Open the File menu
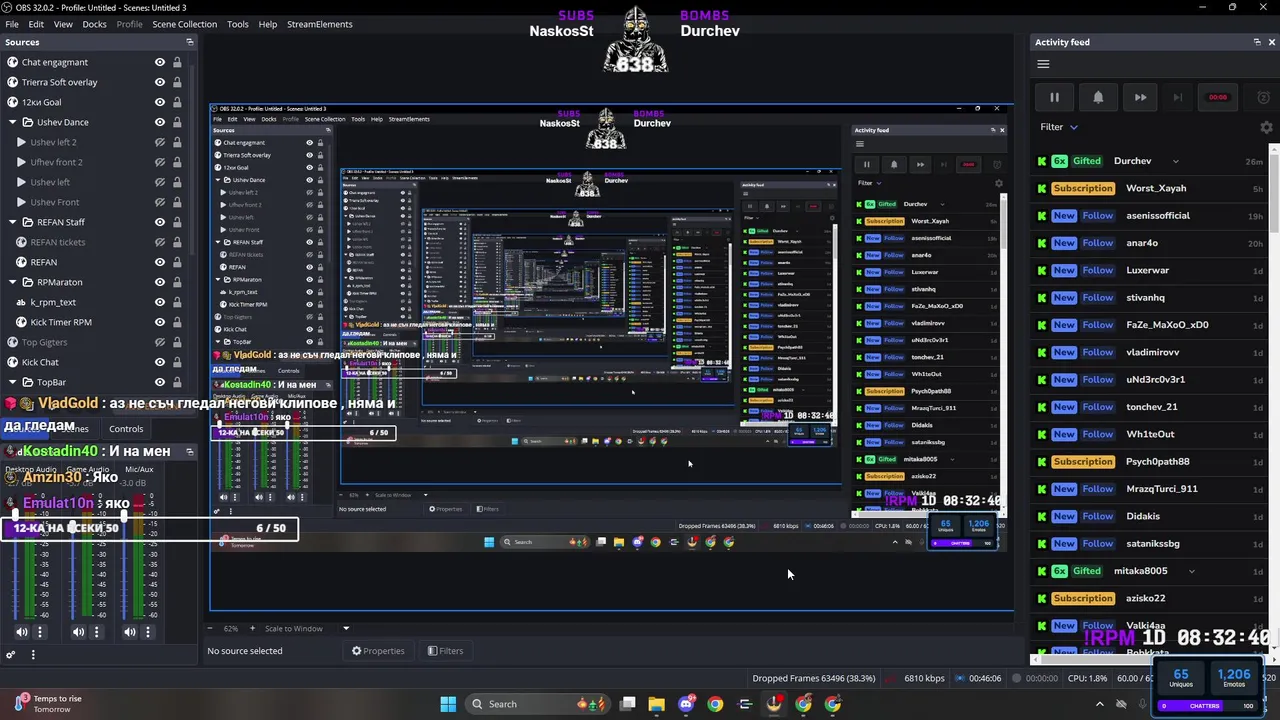The width and height of the screenshot is (1280, 720). click(12, 24)
